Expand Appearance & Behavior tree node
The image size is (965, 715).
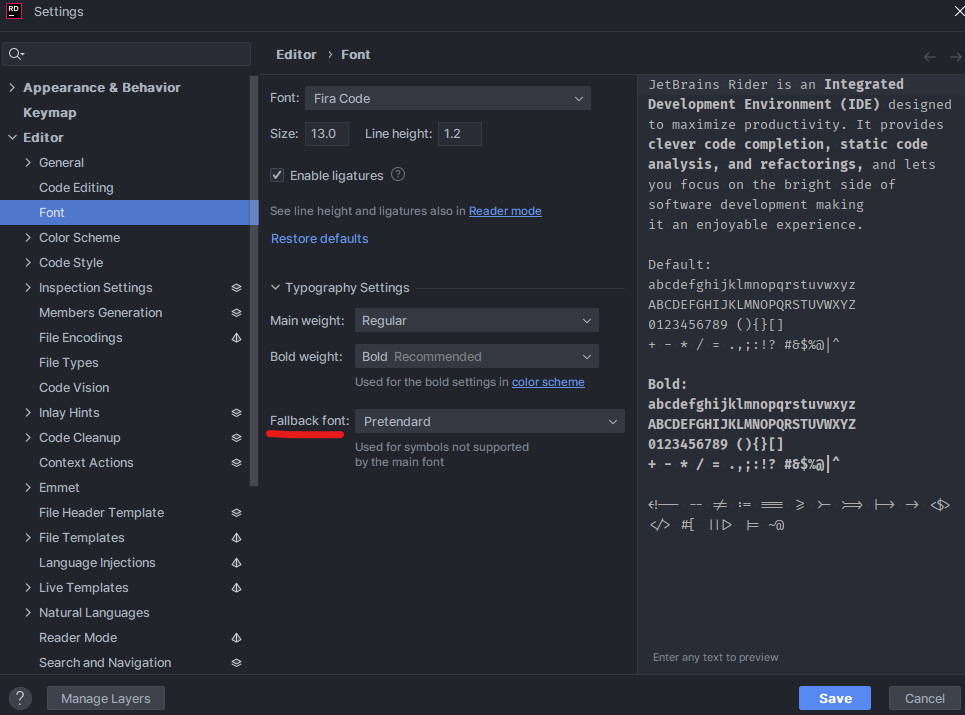pos(12,87)
